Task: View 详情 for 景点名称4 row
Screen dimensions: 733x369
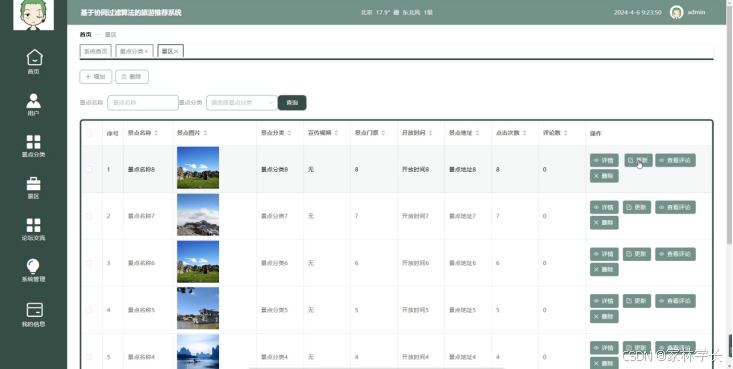Action: pos(604,348)
